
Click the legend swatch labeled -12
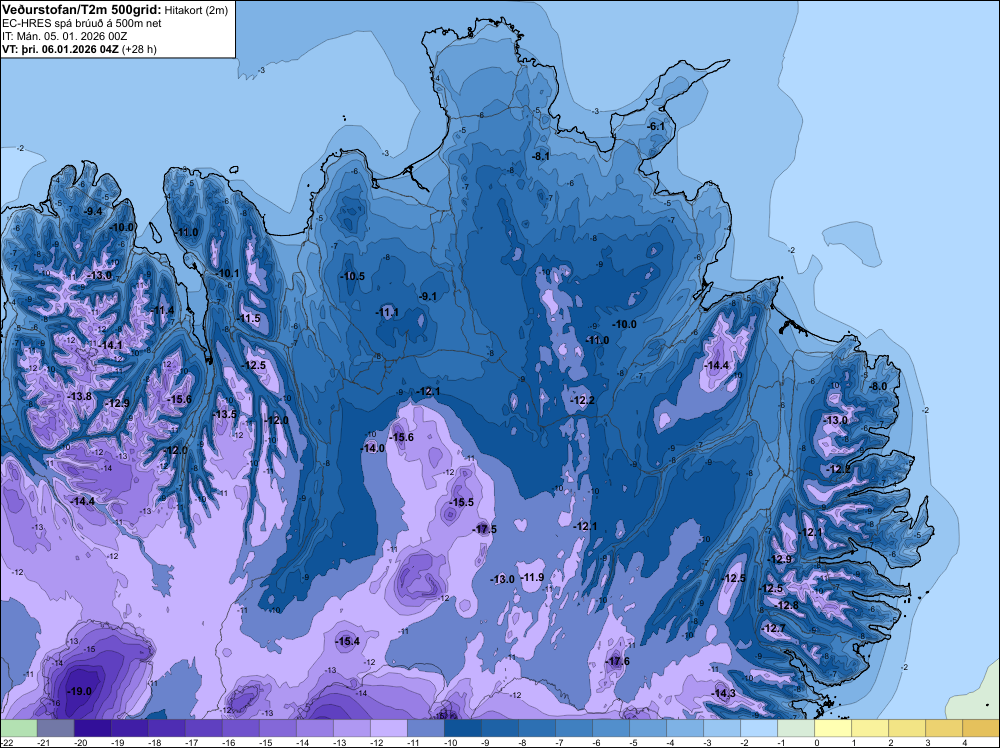(x=388, y=728)
